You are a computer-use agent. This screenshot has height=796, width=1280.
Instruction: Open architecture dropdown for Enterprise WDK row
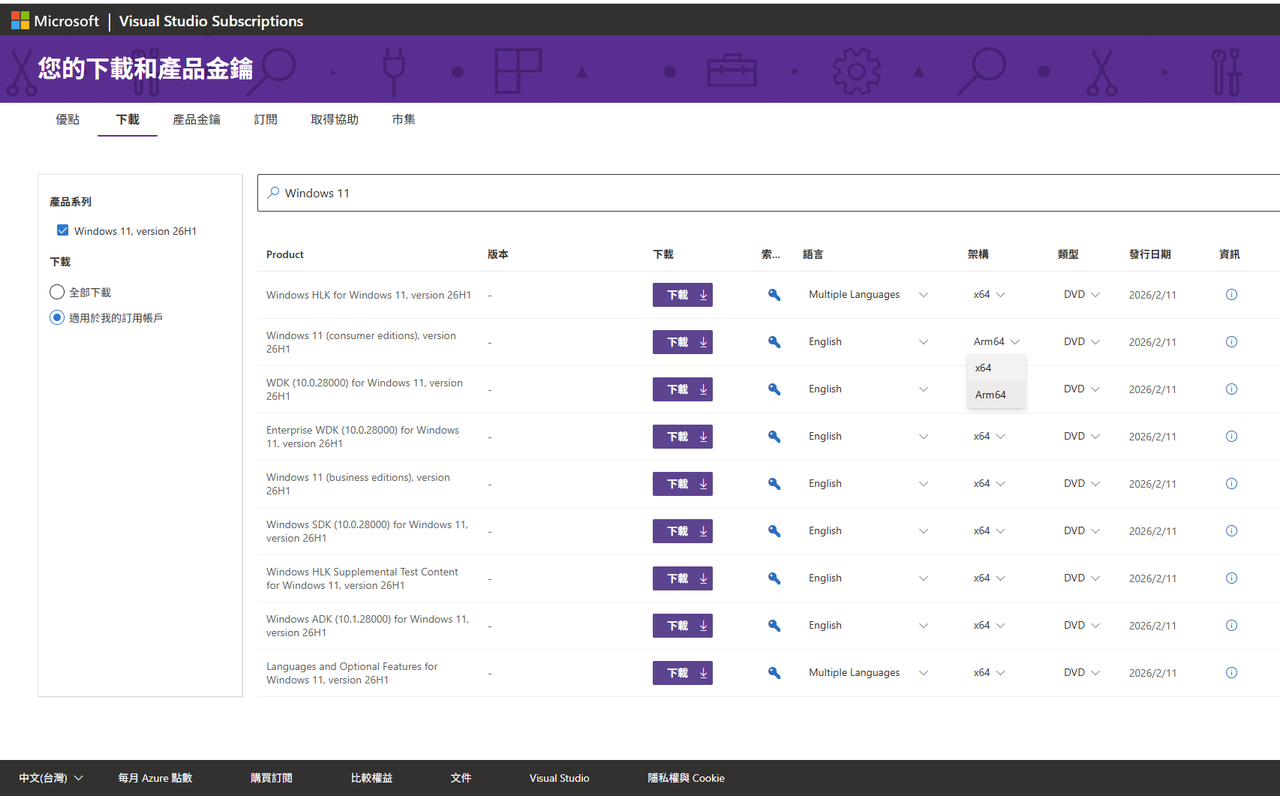(x=989, y=437)
